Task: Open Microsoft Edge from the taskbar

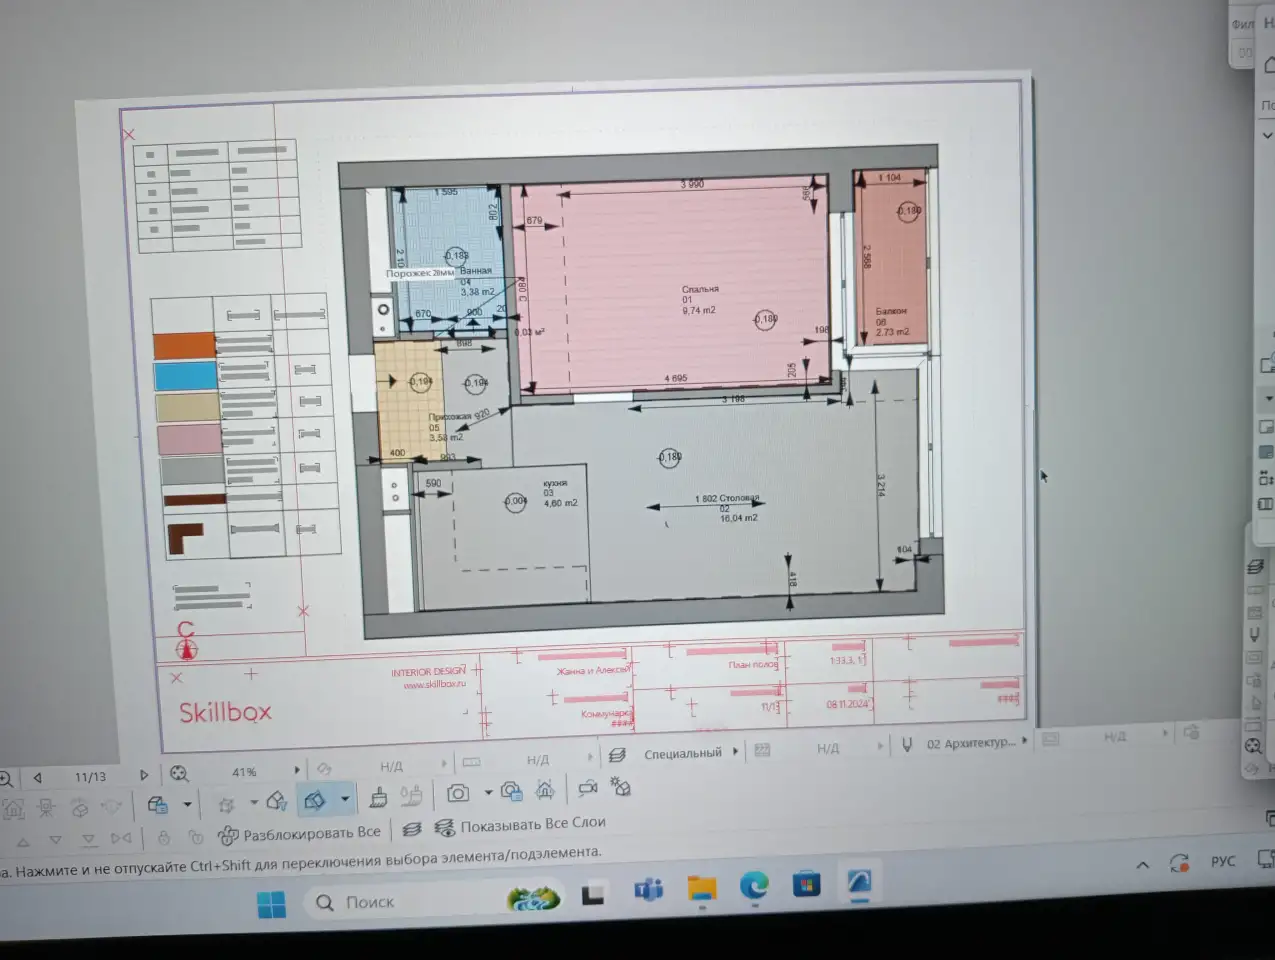Action: [x=754, y=885]
